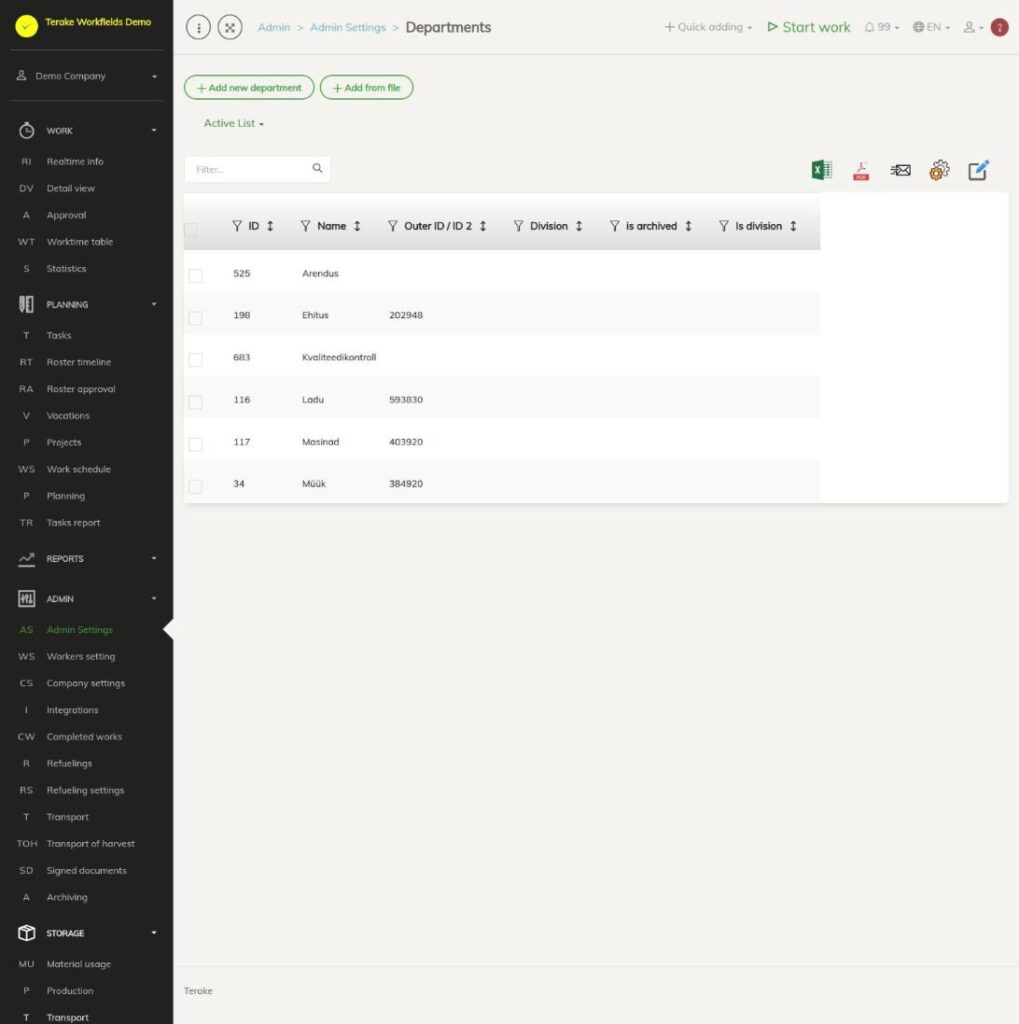Open the user profile dropdown
The width and height of the screenshot is (1019, 1024).
tap(973, 27)
